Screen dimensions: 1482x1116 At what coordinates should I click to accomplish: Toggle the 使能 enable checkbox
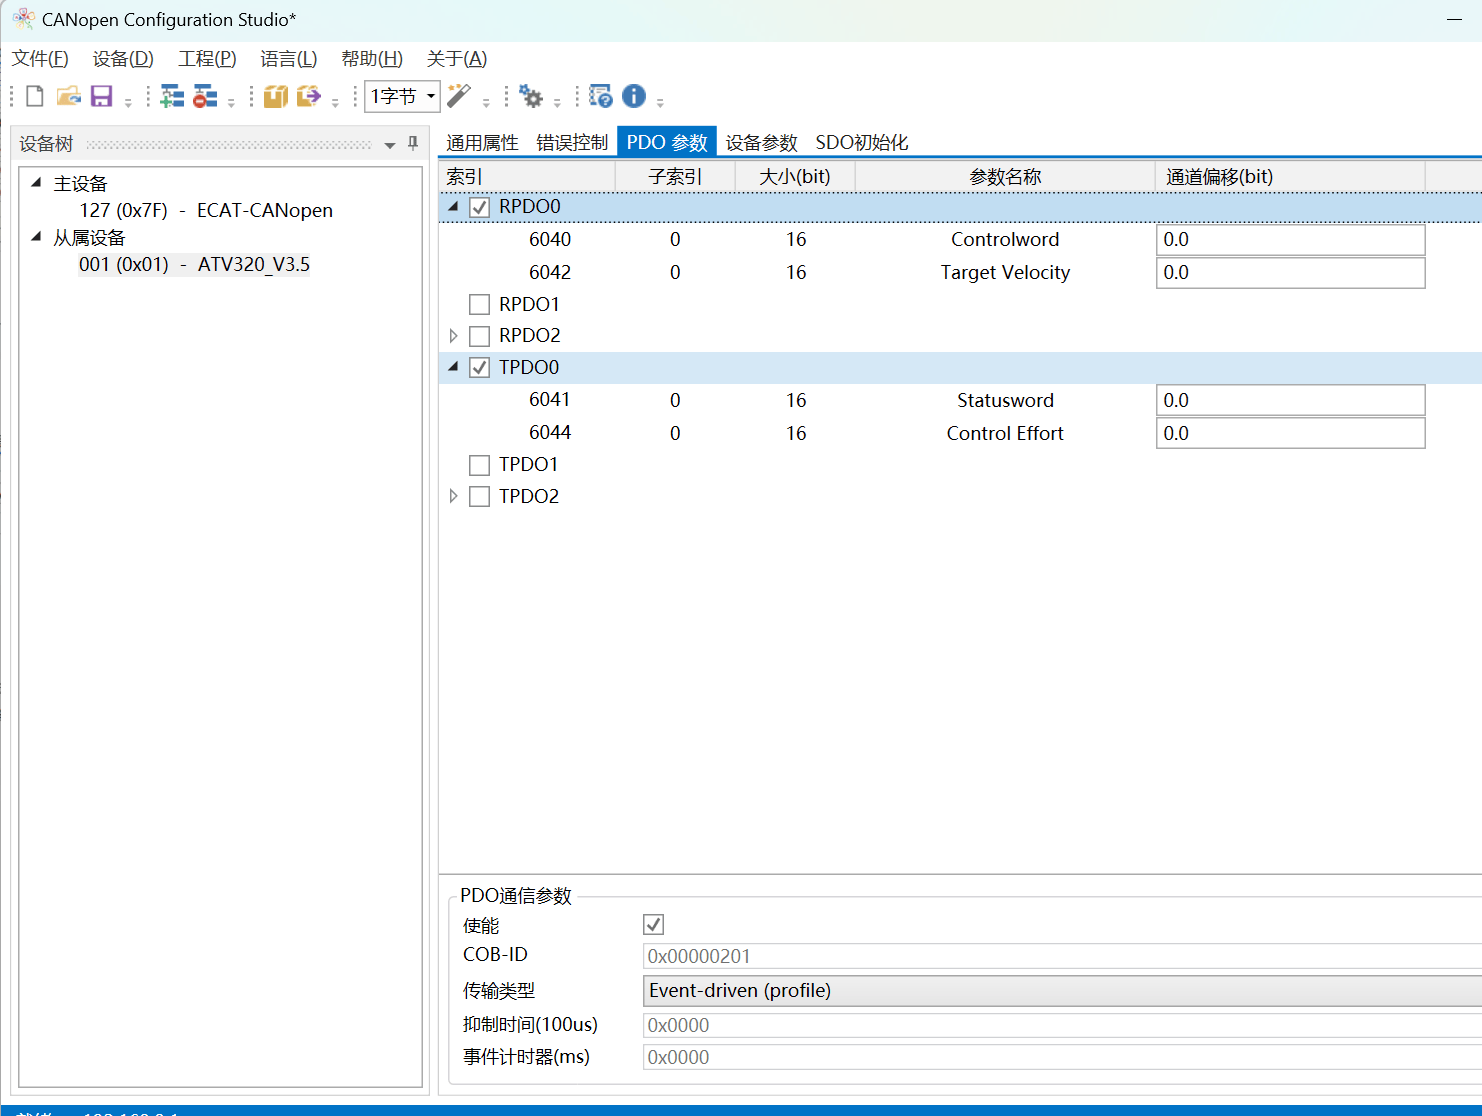click(654, 925)
